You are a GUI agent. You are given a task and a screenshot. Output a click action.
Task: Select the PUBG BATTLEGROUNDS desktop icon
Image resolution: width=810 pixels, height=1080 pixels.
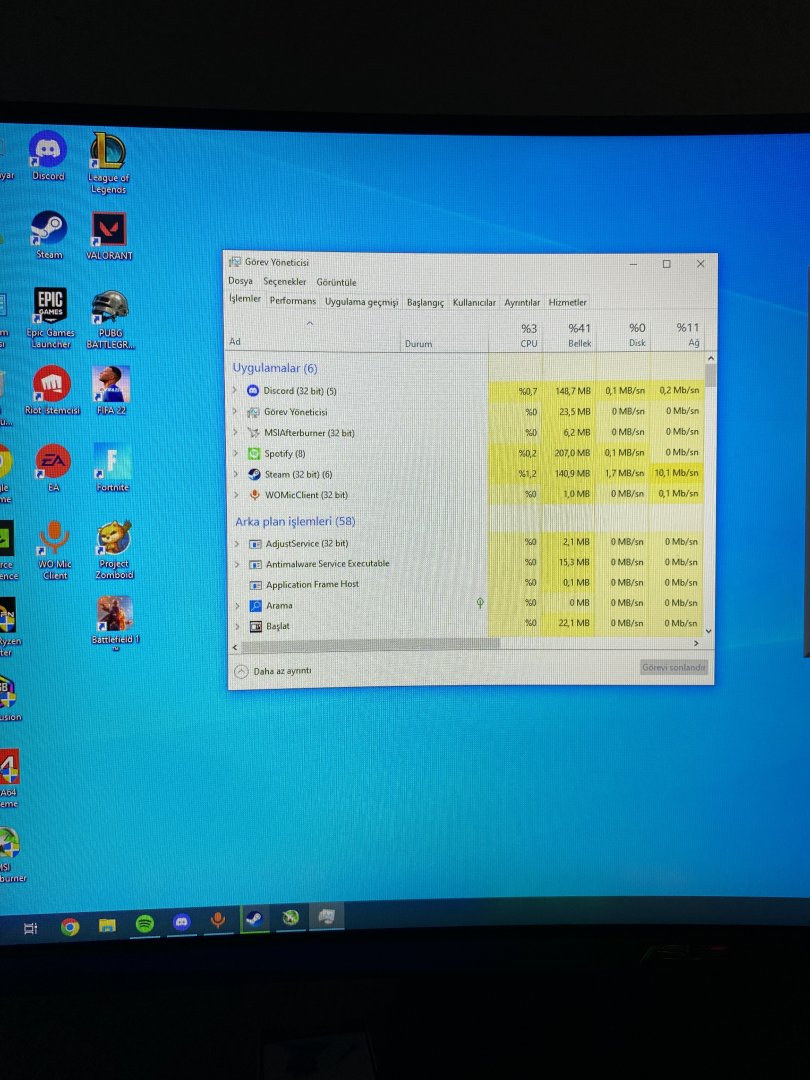[110, 320]
